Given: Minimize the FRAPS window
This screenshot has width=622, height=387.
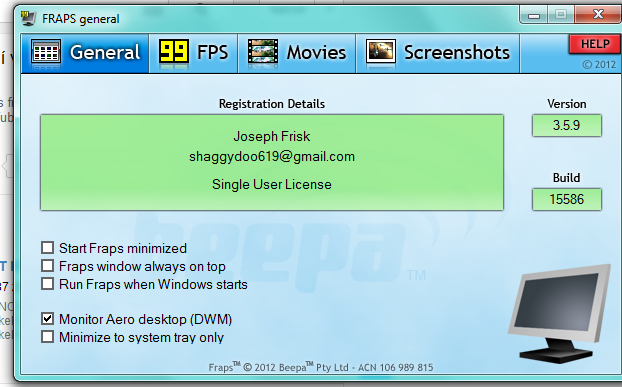Looking at the screenshot, I should click(534, 15).
